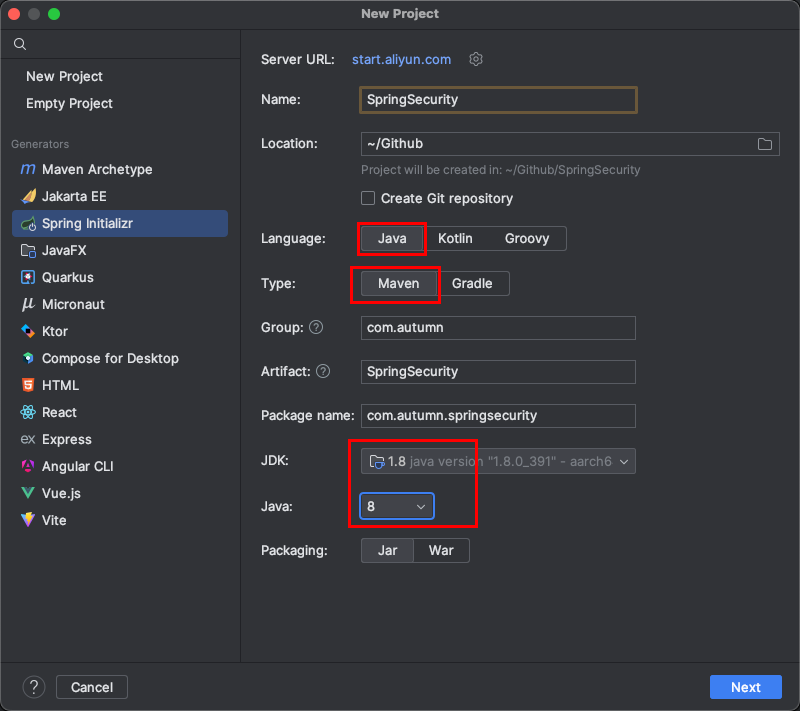Choose War packaging option
This screenshot has width=800, height=711.
pyautogui.click(x=441, y=551)
